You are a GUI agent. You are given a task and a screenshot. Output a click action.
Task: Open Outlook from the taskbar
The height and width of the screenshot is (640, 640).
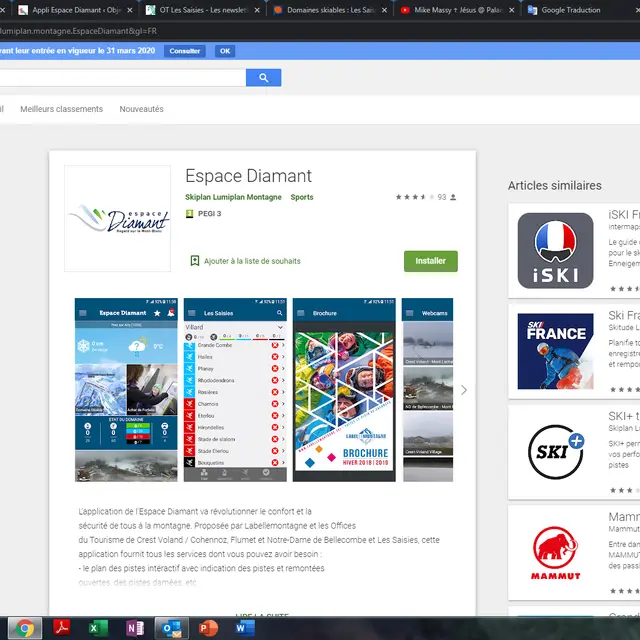[x=171, y=628]
